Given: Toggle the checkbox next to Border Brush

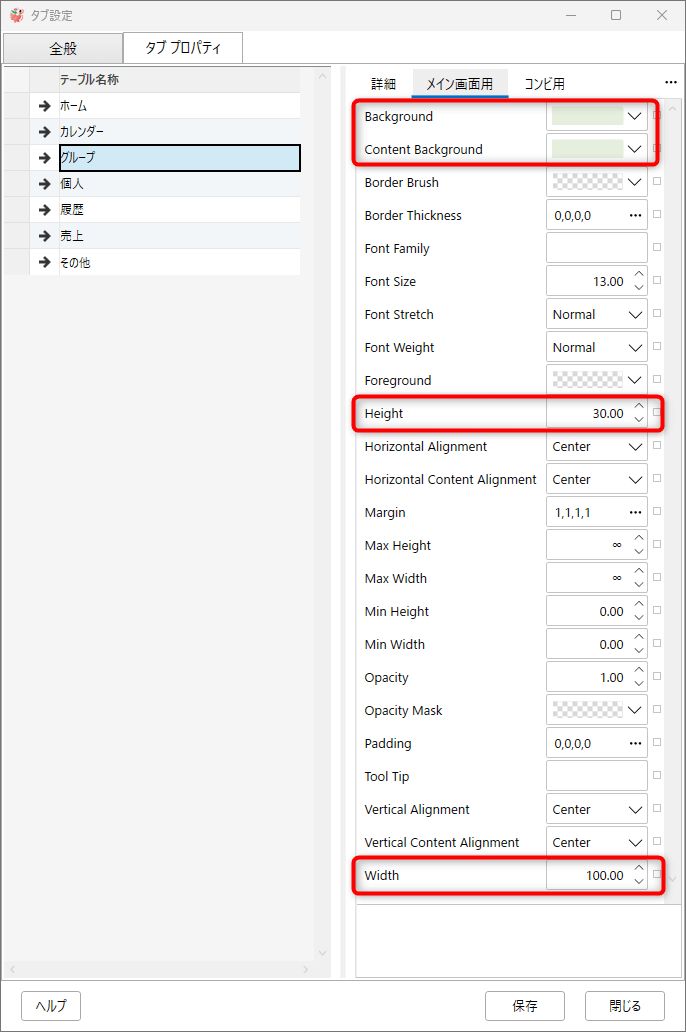Looking at the screenshot, I should (656, 181).
